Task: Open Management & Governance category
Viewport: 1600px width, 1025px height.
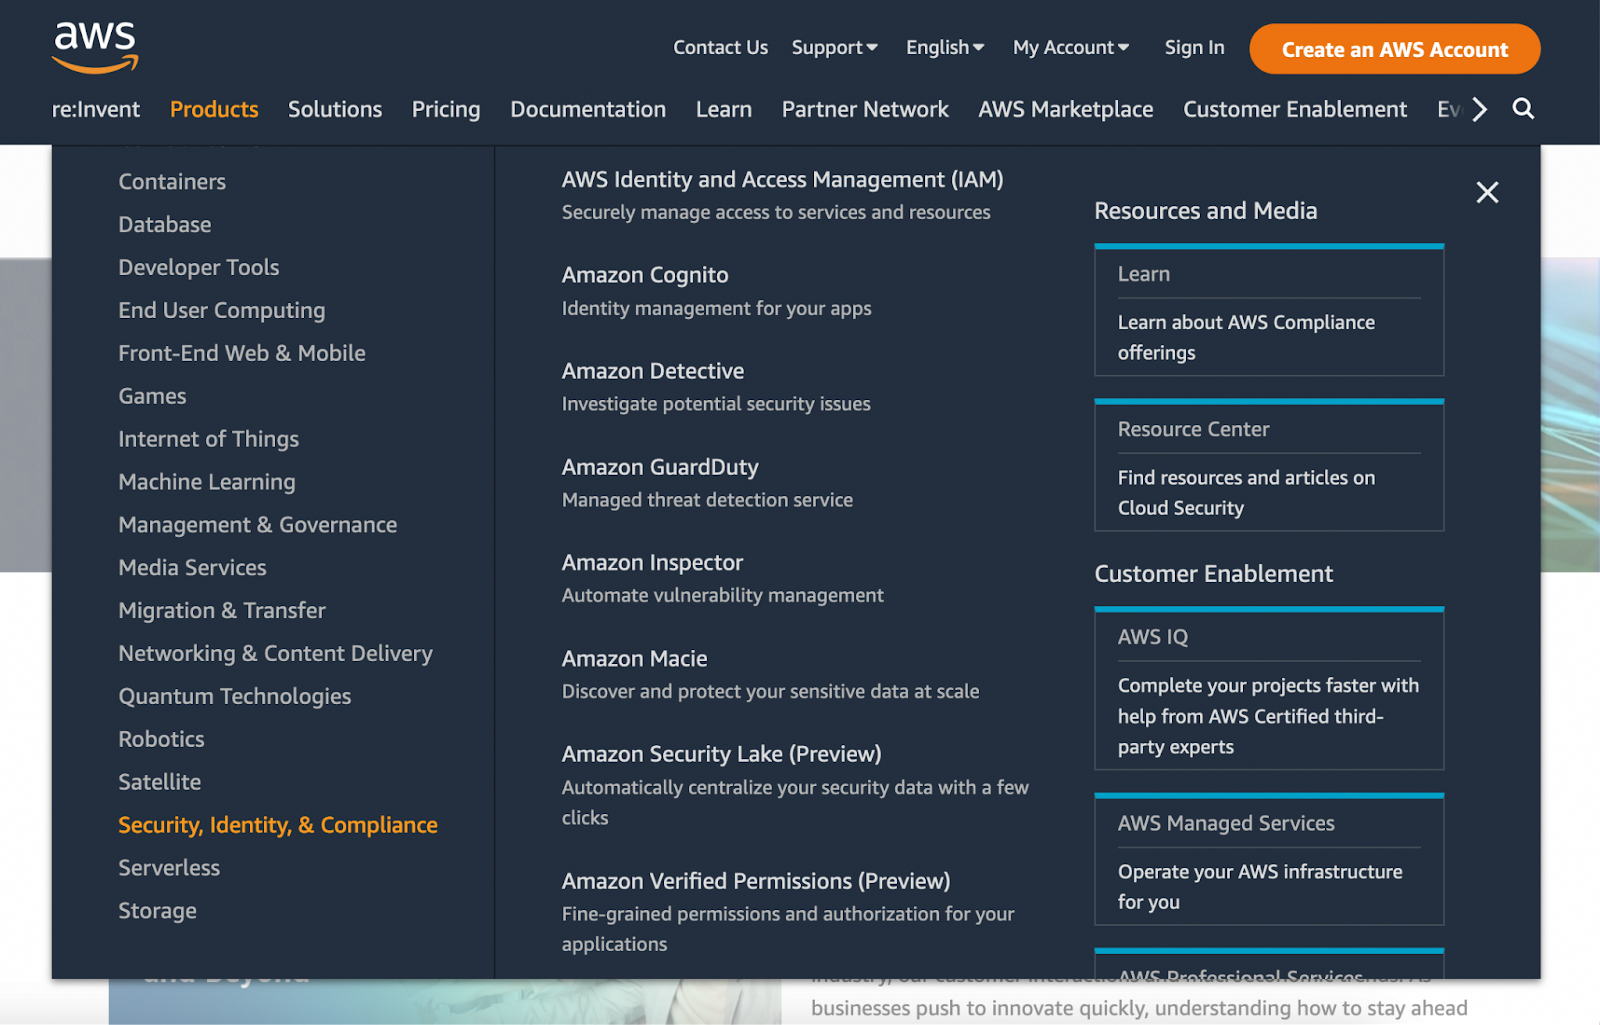Action: 258,525
